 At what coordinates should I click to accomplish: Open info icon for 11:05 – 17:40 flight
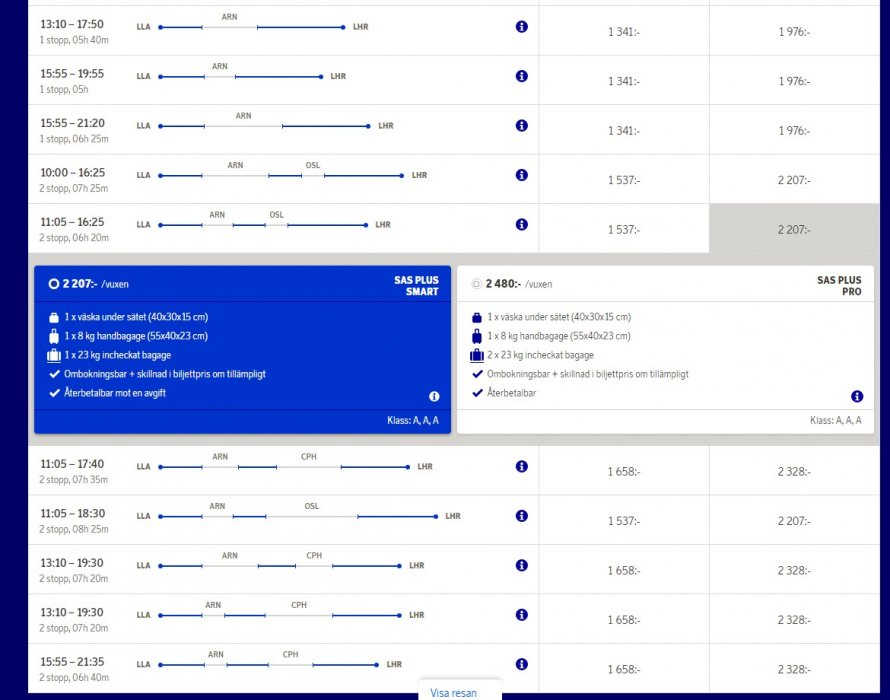(x=521, y=467)
